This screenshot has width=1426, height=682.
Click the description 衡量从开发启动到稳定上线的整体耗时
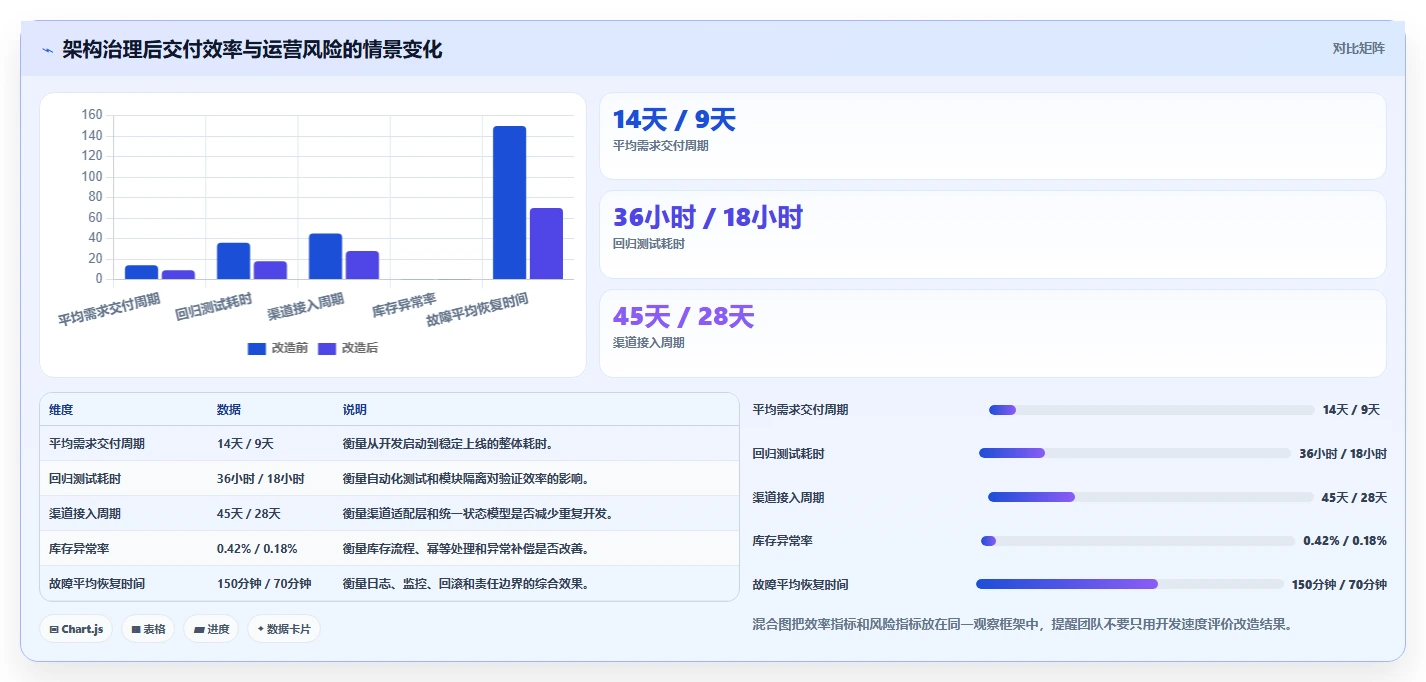[x=448, y=444]
